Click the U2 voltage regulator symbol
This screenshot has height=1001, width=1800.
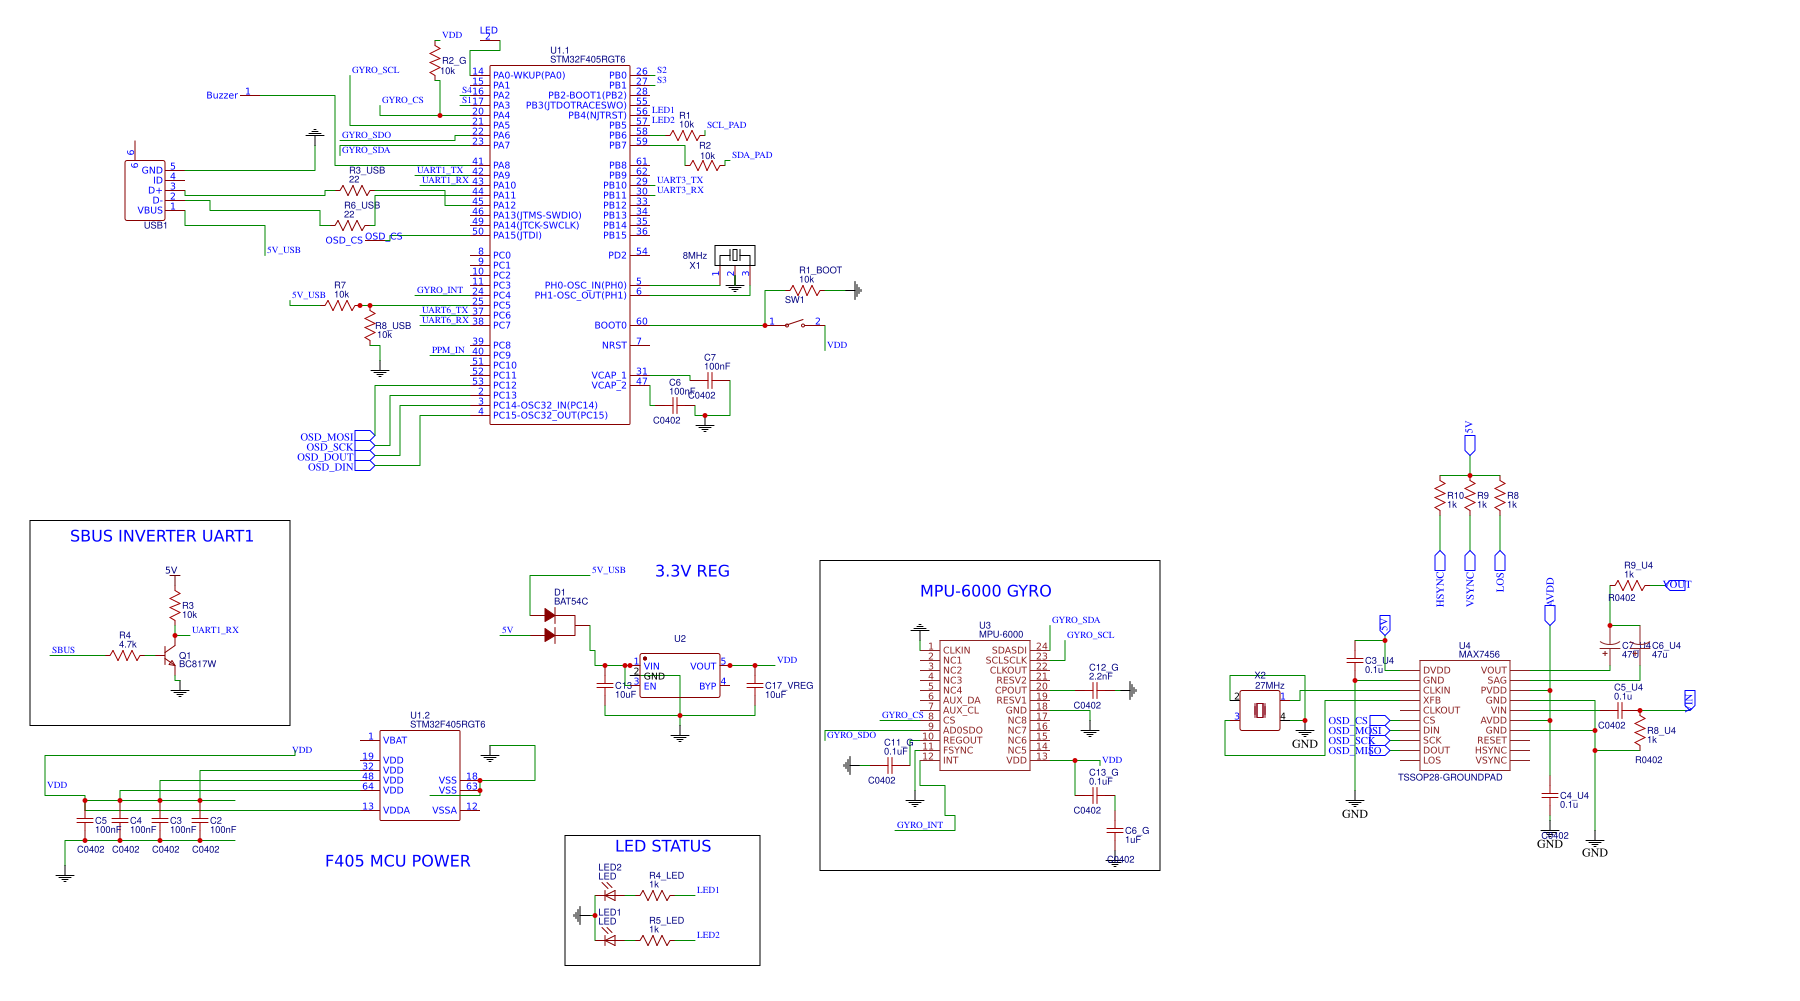pos(680,673)
